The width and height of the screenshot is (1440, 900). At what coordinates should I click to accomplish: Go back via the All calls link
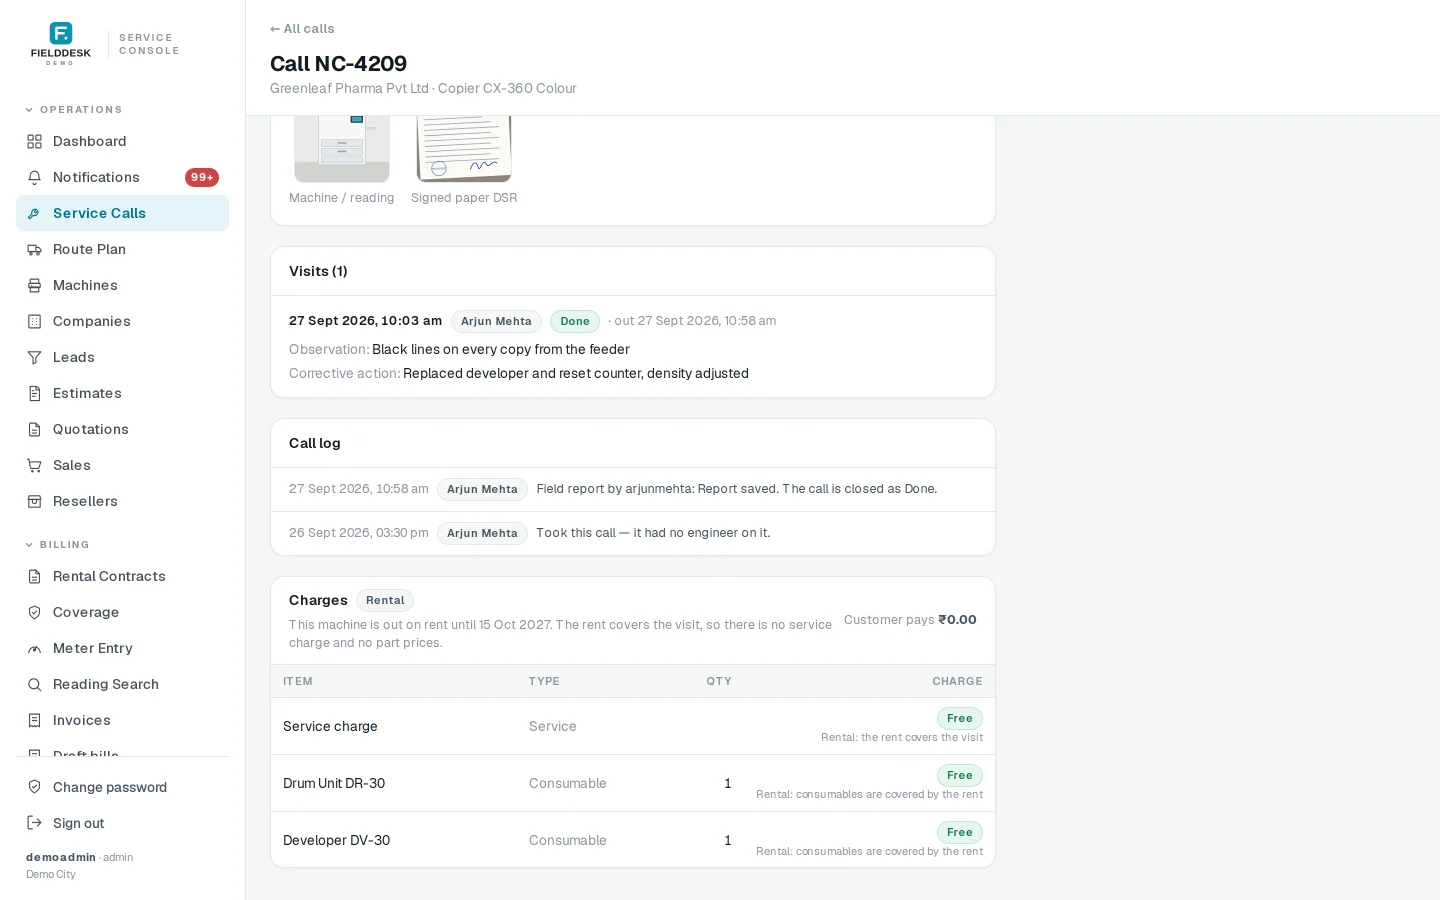[302, 29]
